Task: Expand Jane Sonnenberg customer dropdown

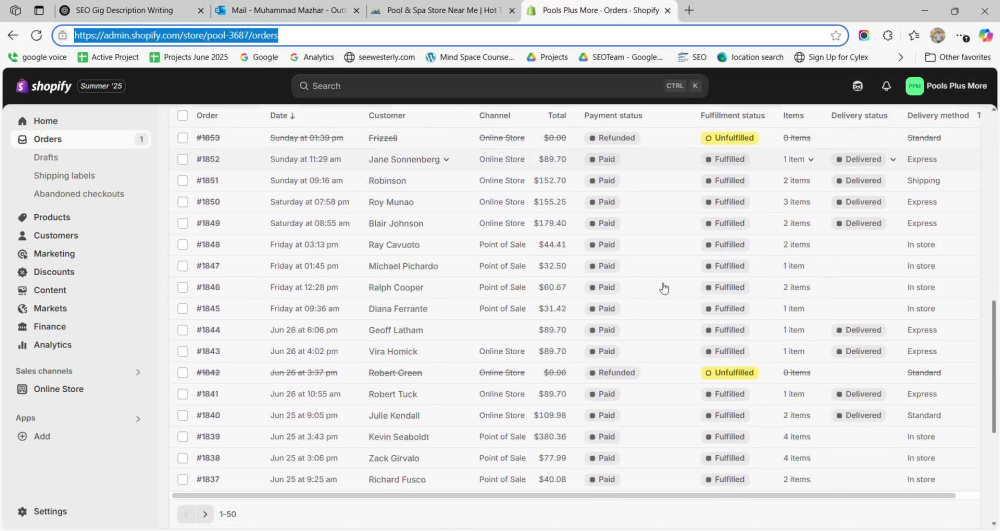Action: [x=446, y=160]
